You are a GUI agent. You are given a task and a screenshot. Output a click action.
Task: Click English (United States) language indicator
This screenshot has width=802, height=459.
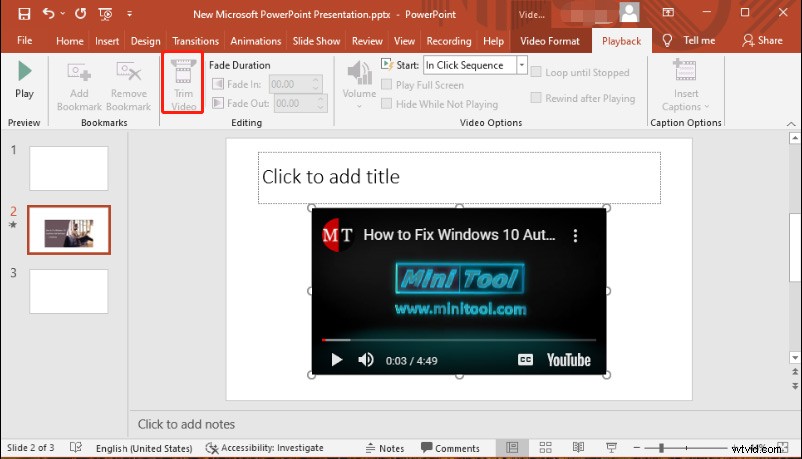point(144,448)
